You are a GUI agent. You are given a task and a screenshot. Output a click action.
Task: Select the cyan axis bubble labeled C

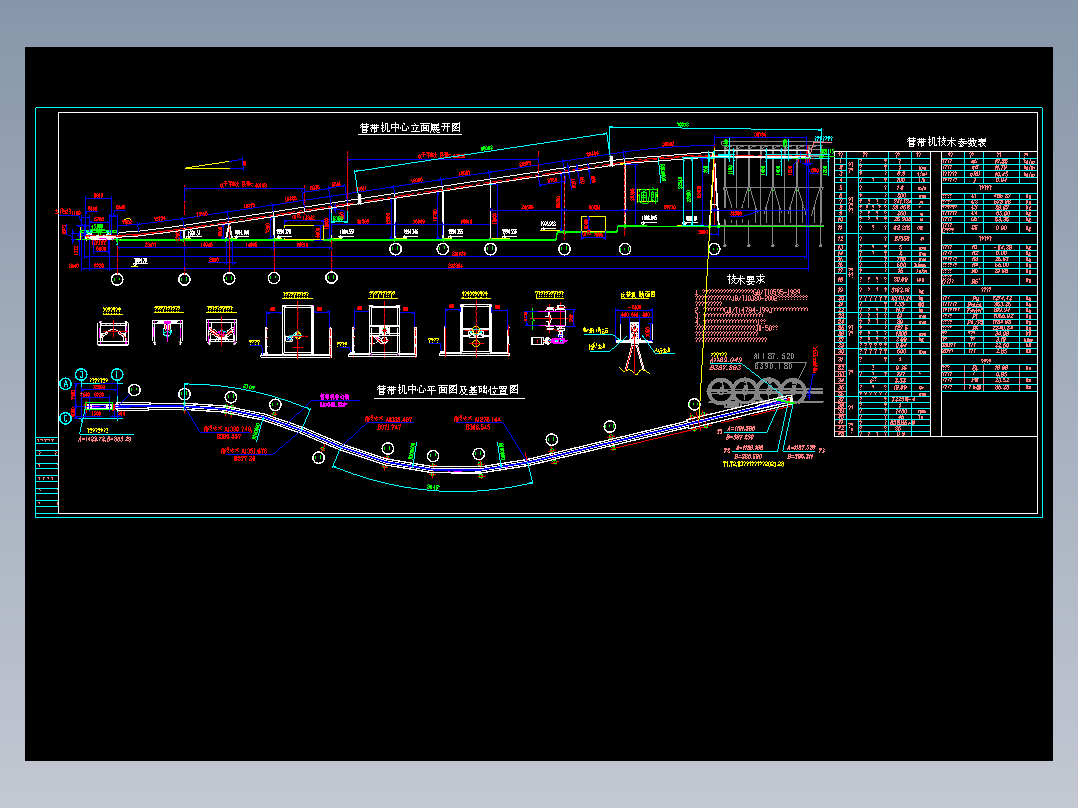pyautogui.click(x=66, y=417)
